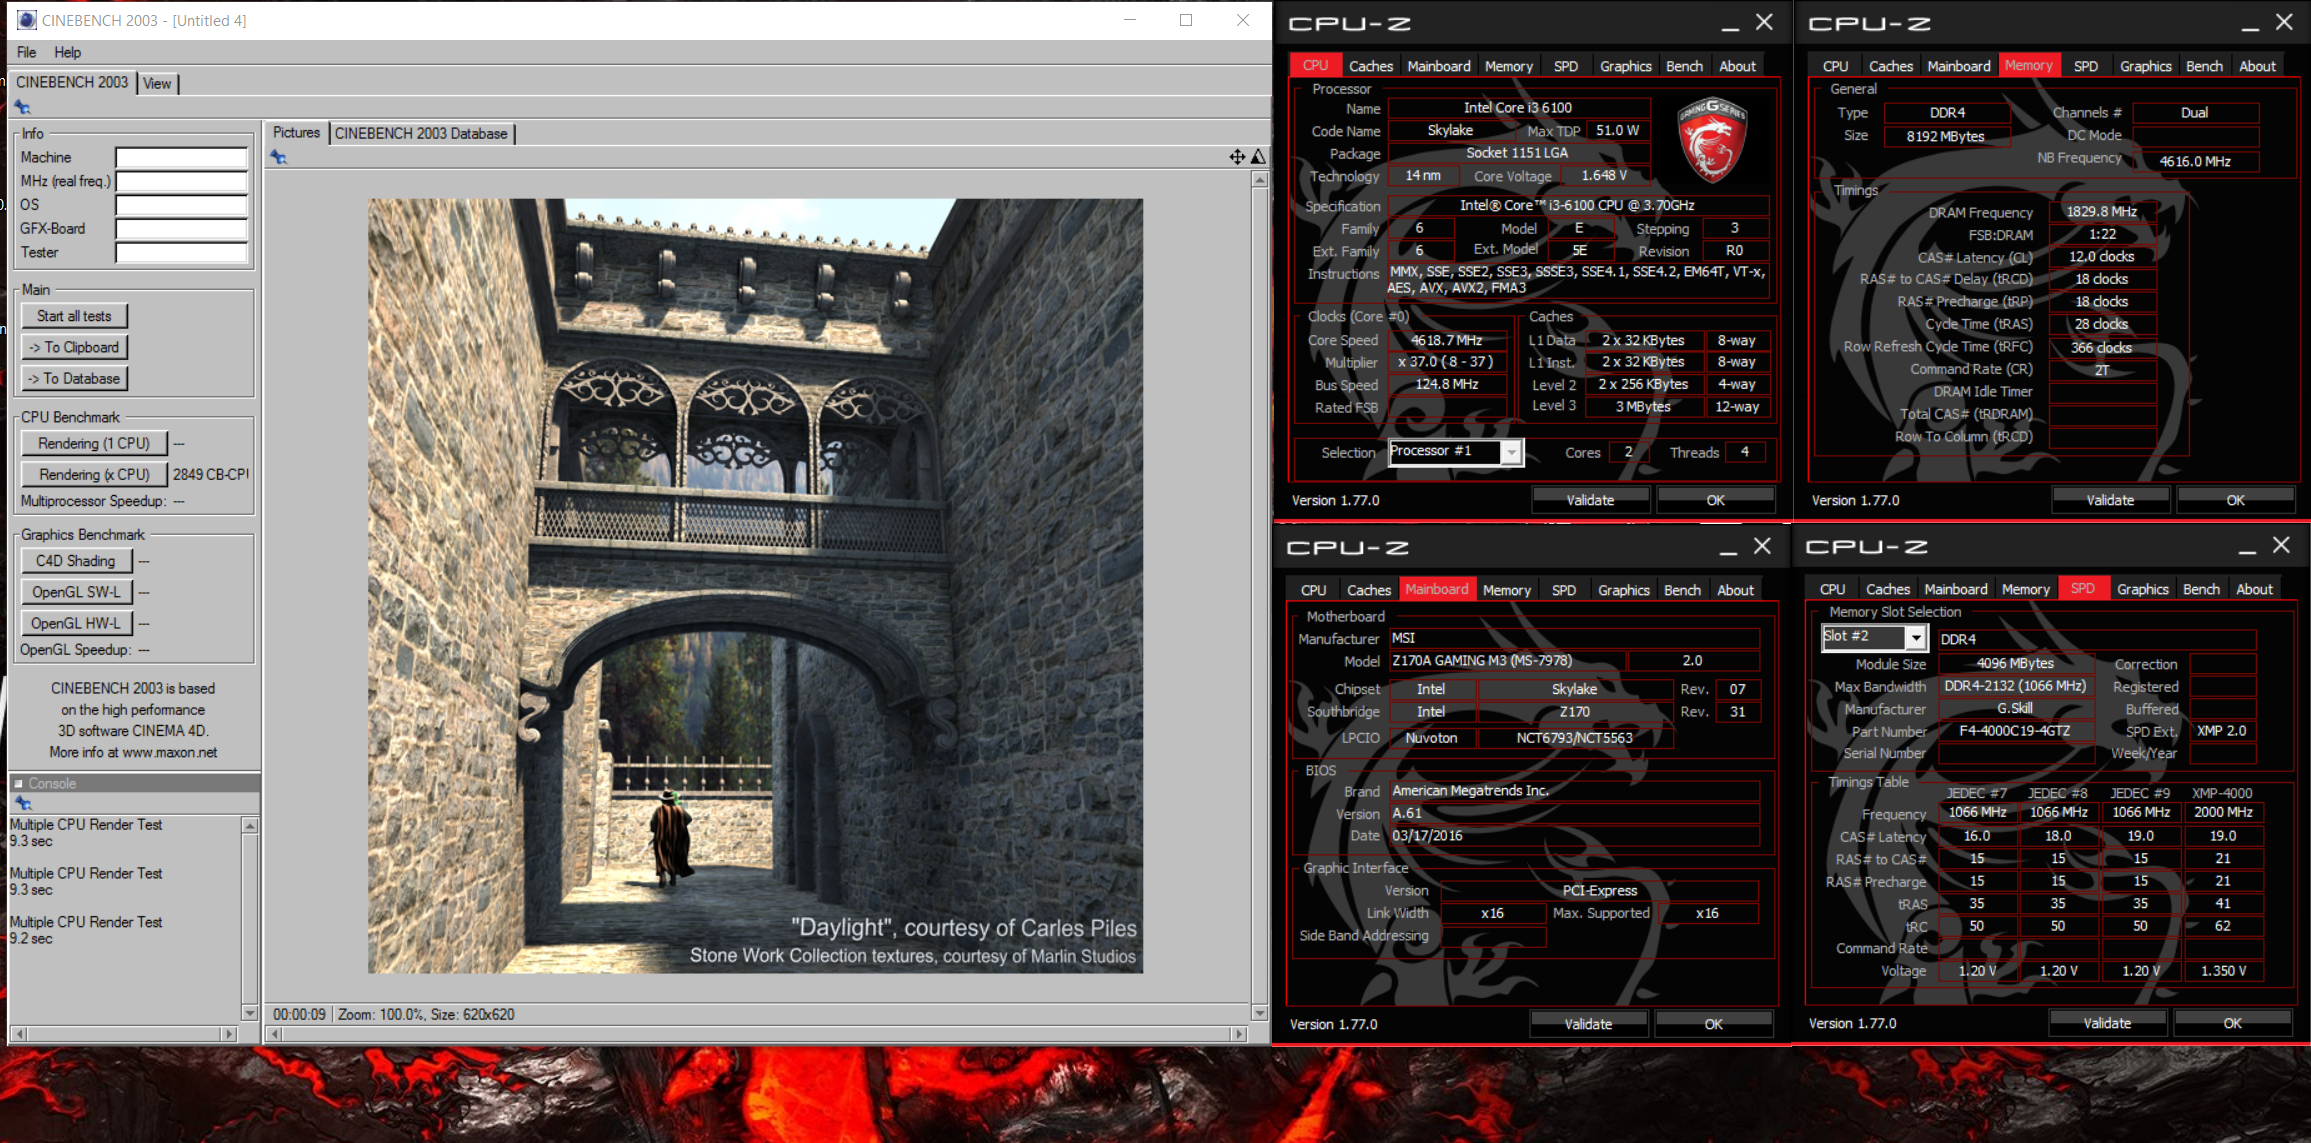Screen dimensions: 2311x1143
Task: Click the MHz (real freq.) input field
Action: [x=181, y=181]
